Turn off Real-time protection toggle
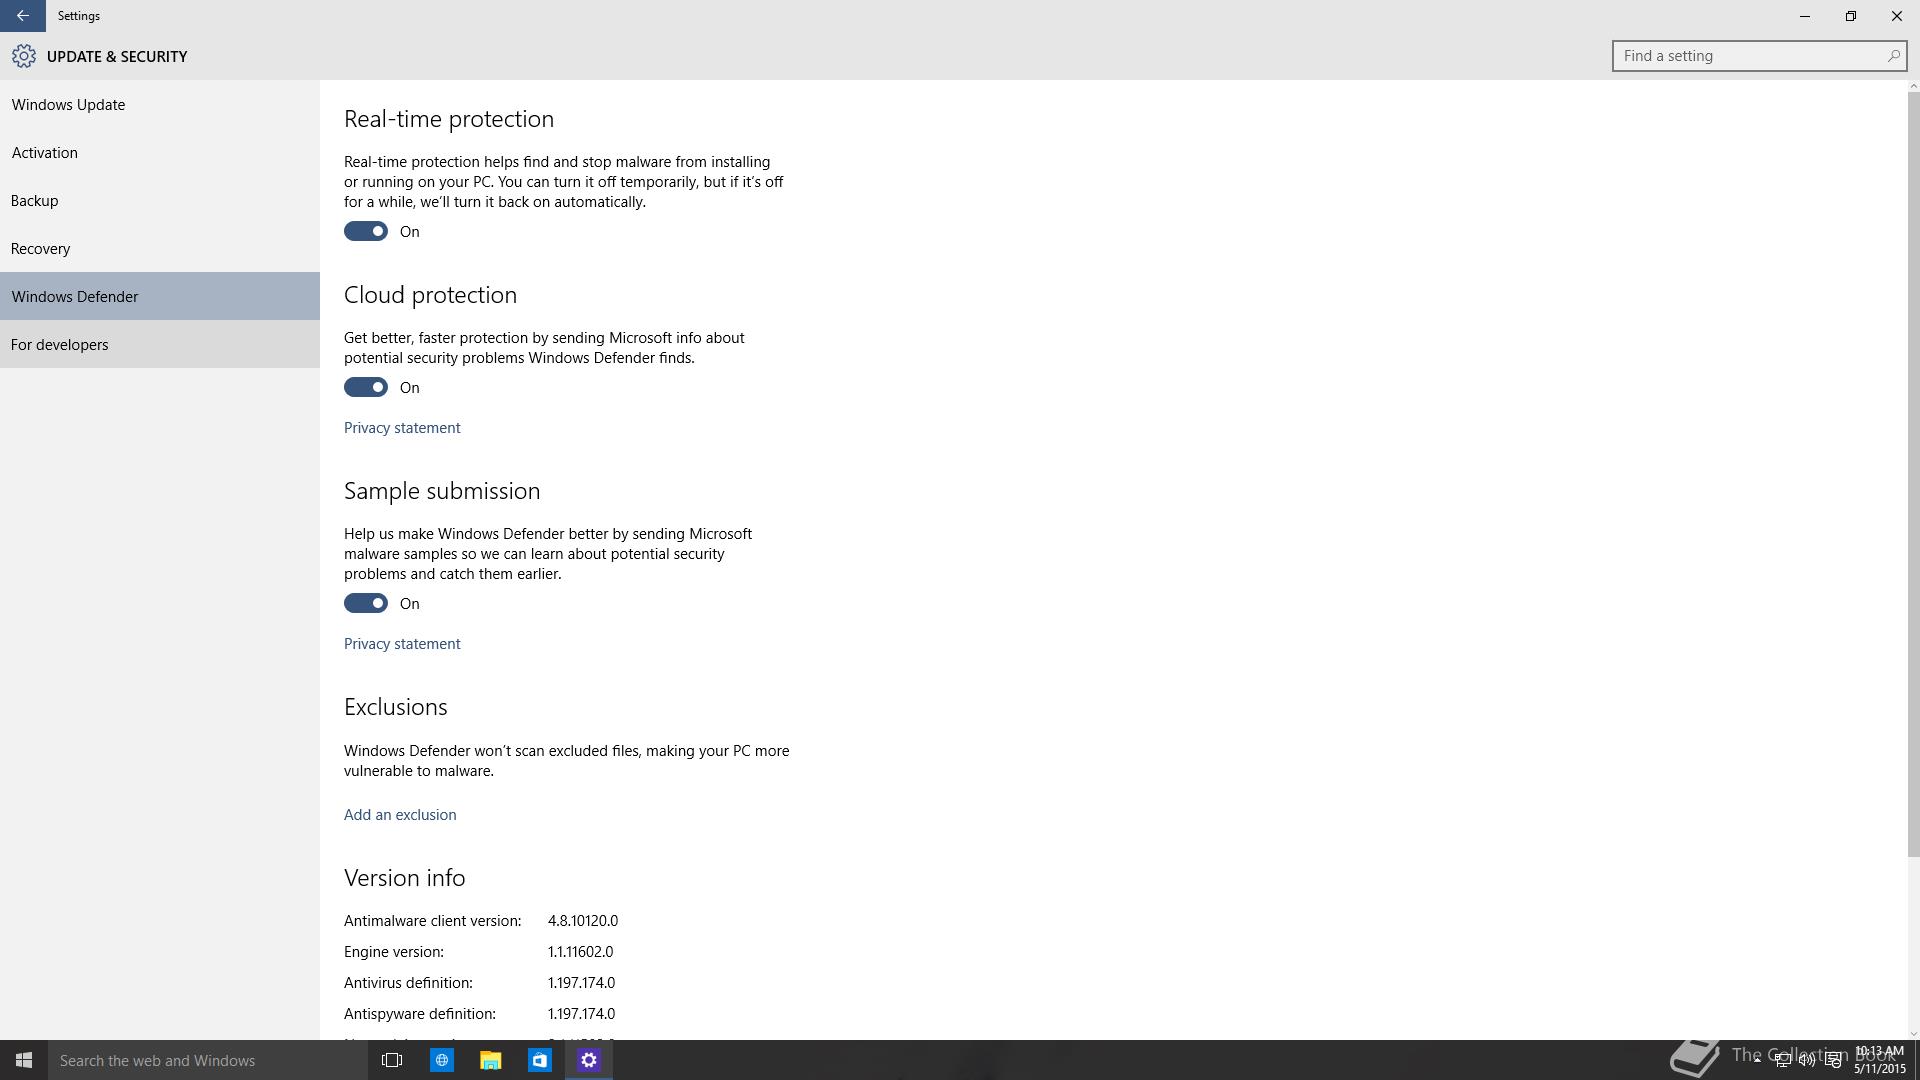 (366, 231)
